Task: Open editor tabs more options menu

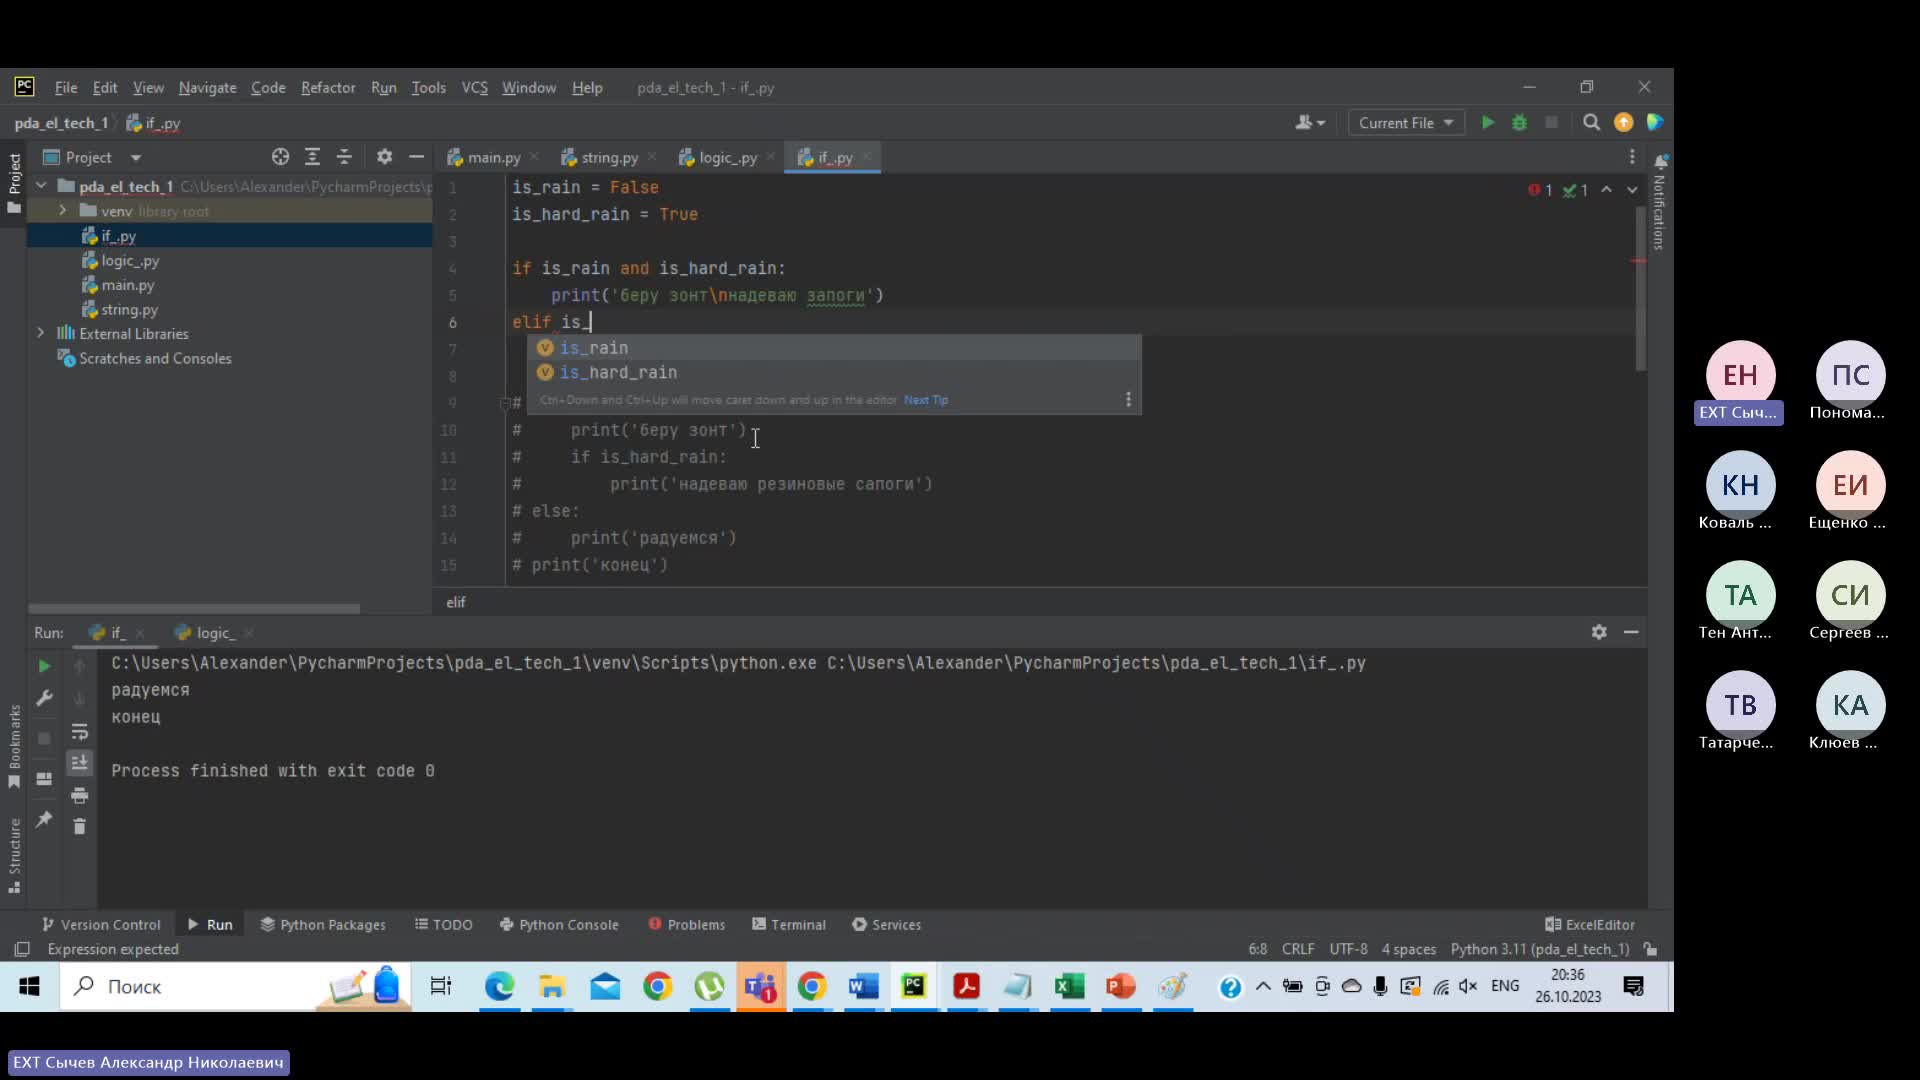Action: point(1632,157)
